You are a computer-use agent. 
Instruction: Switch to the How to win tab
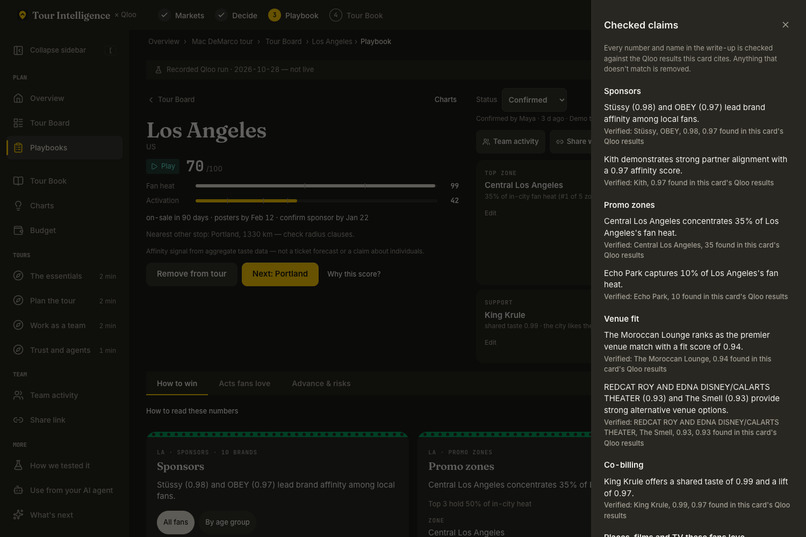tap(177, 383)
